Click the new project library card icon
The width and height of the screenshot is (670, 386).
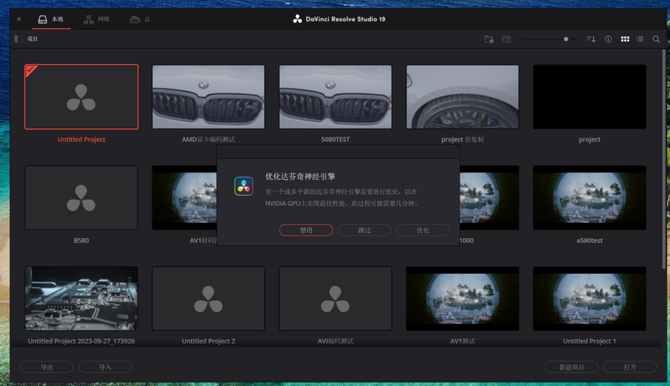(506, 39)
